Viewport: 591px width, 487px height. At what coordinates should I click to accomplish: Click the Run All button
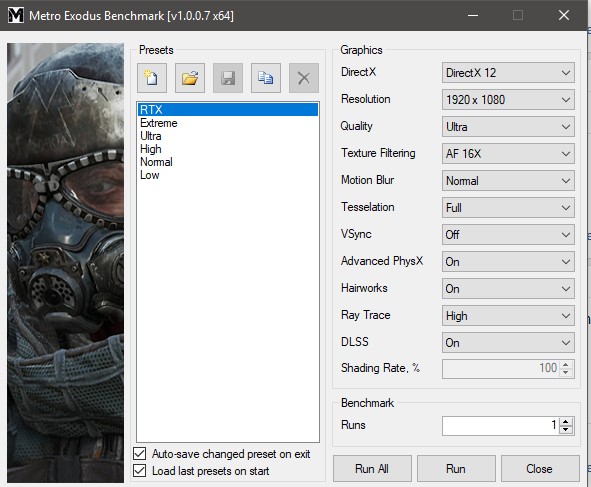(372, 469)
